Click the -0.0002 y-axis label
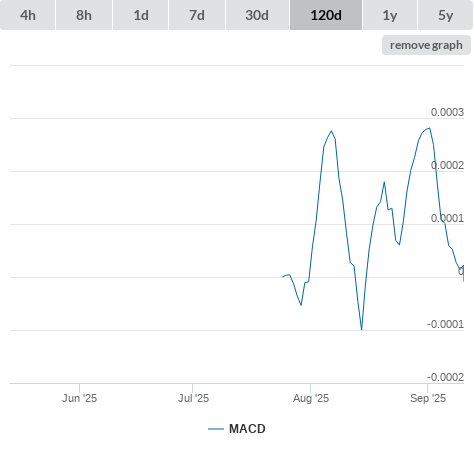The image size is (474, 455). click(445, 377)
